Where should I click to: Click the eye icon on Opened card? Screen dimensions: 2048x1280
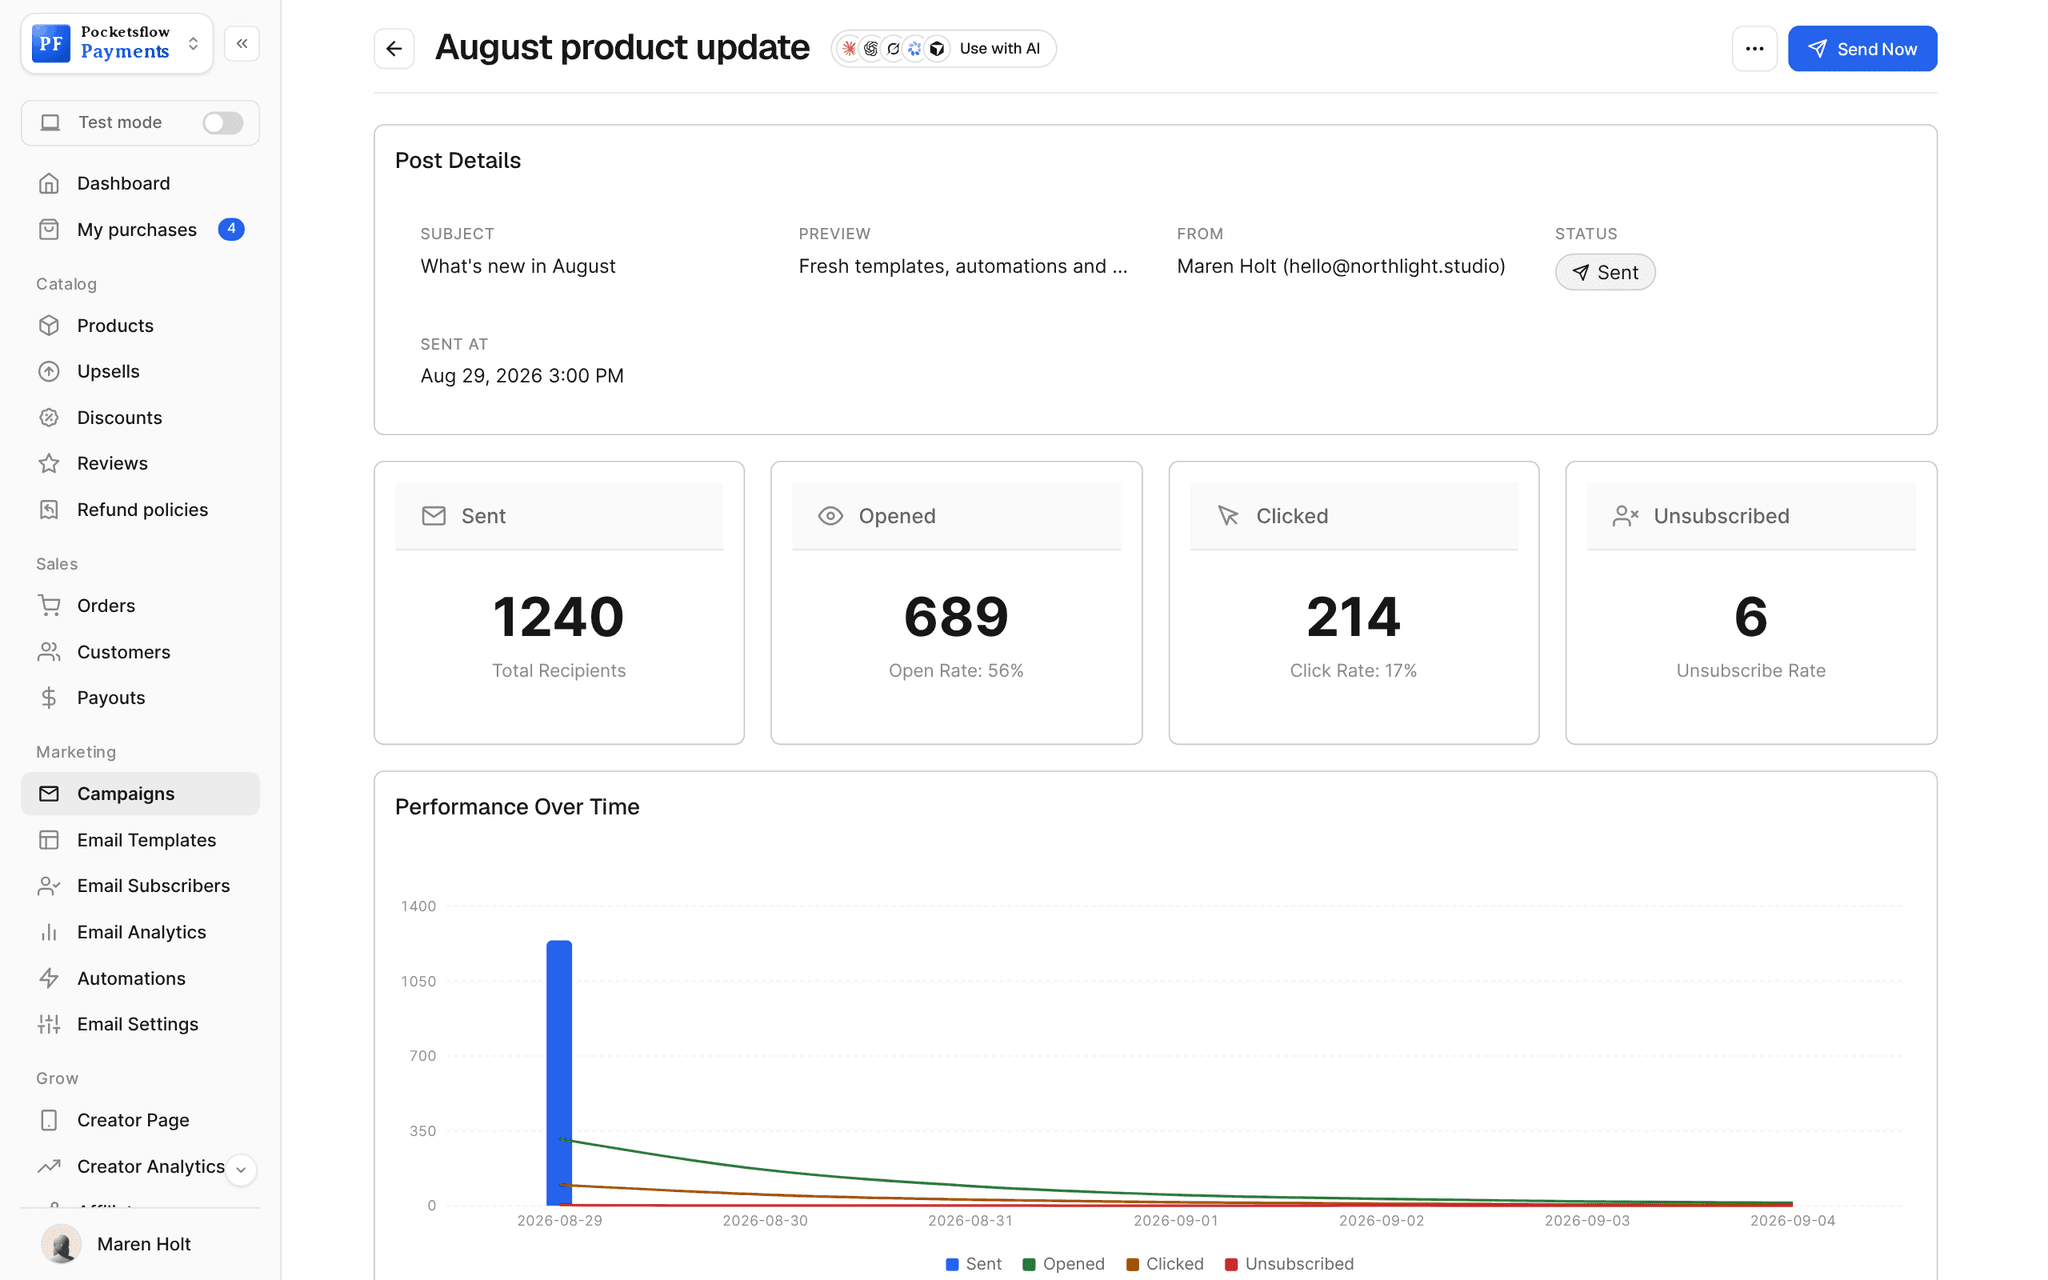click(x=830, y=516)
